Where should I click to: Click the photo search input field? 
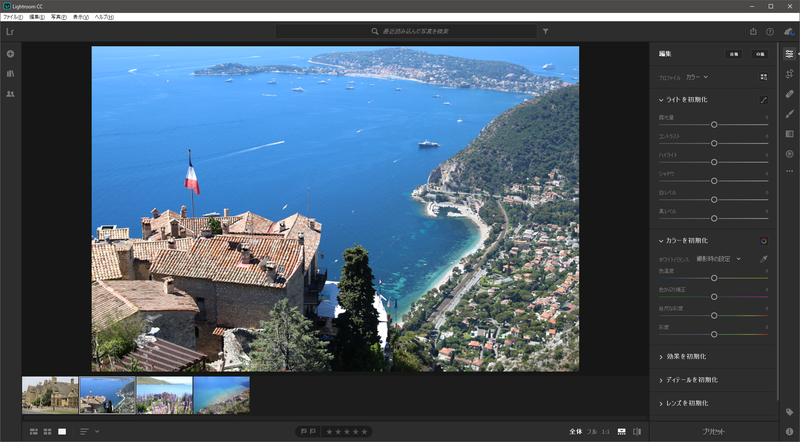pyautogui.click(x=406, y=32)
